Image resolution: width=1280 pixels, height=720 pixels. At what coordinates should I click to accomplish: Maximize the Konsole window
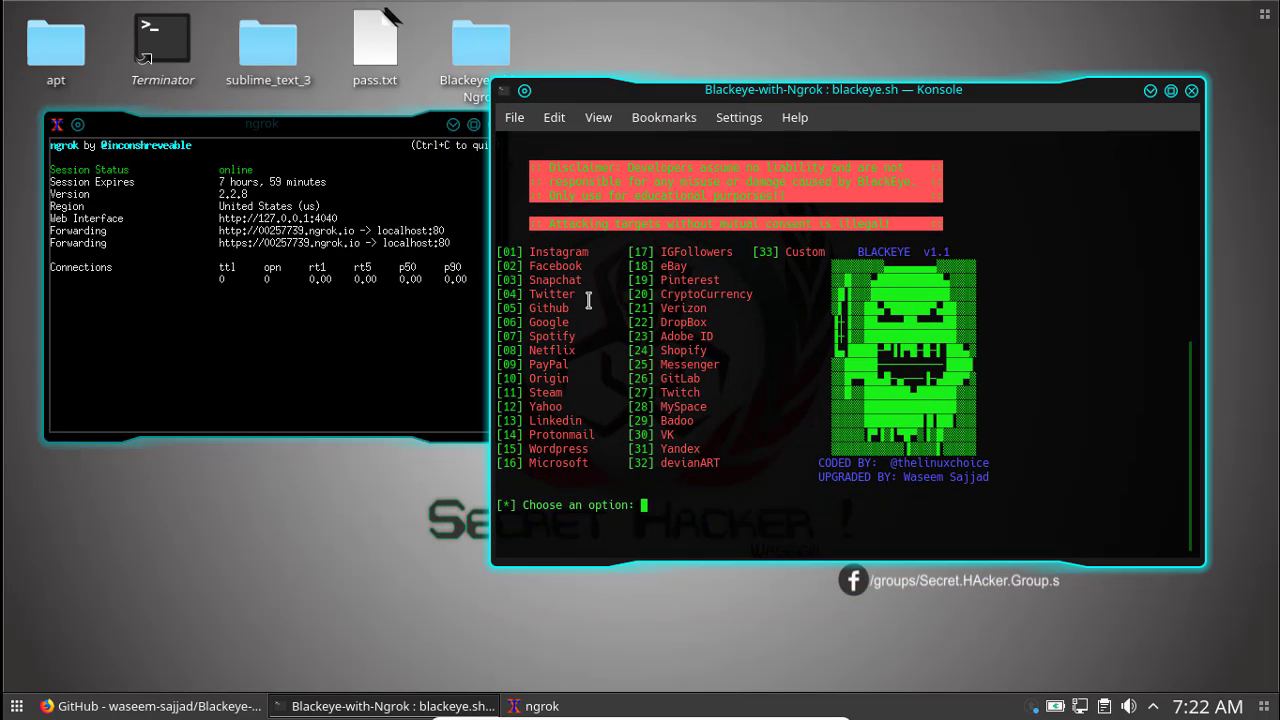tap(1171, 90)
